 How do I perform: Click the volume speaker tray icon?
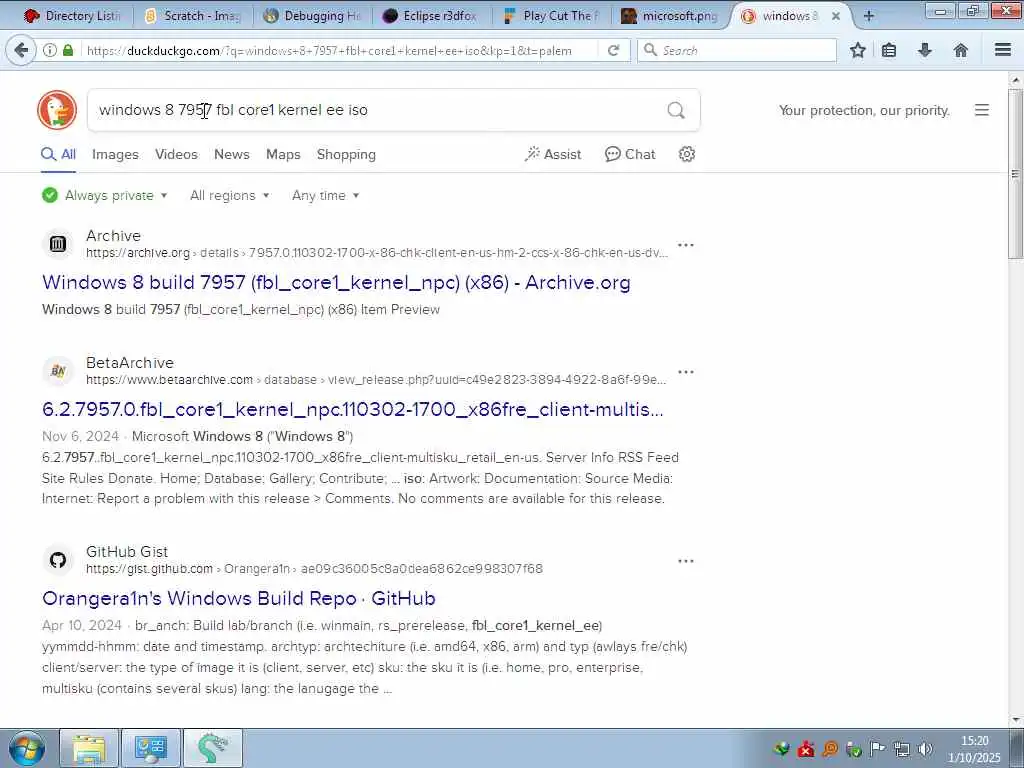click(925, 748)
